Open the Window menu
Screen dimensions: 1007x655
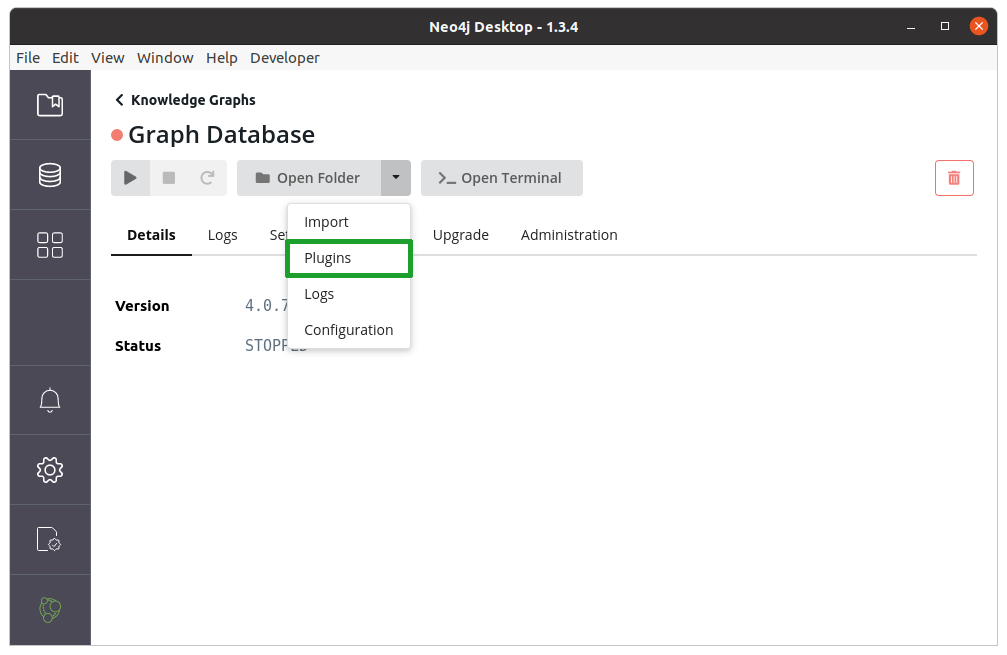click(165, 58)
